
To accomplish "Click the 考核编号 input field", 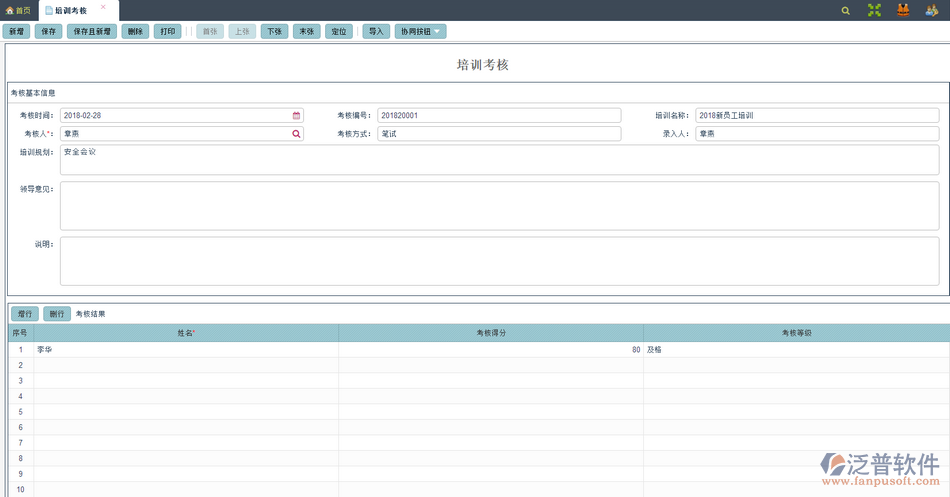I will 499,116.
